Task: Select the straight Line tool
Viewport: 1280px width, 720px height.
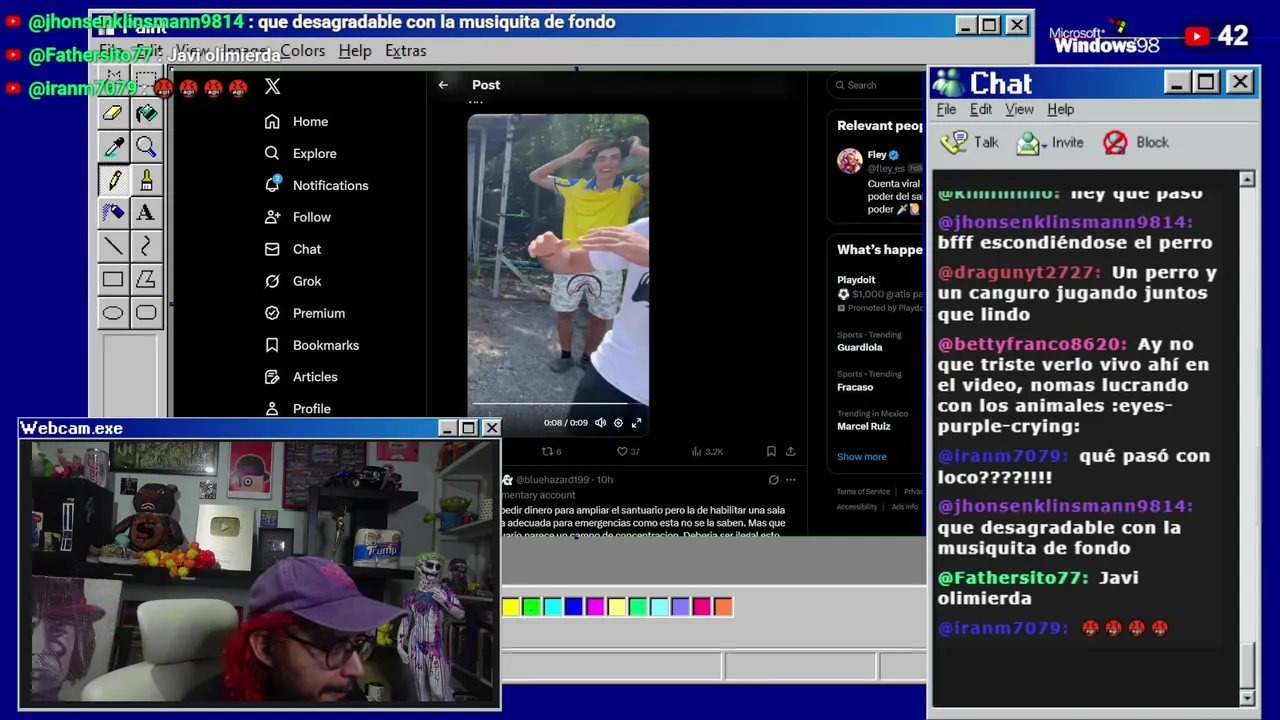Action: [113, 246]
